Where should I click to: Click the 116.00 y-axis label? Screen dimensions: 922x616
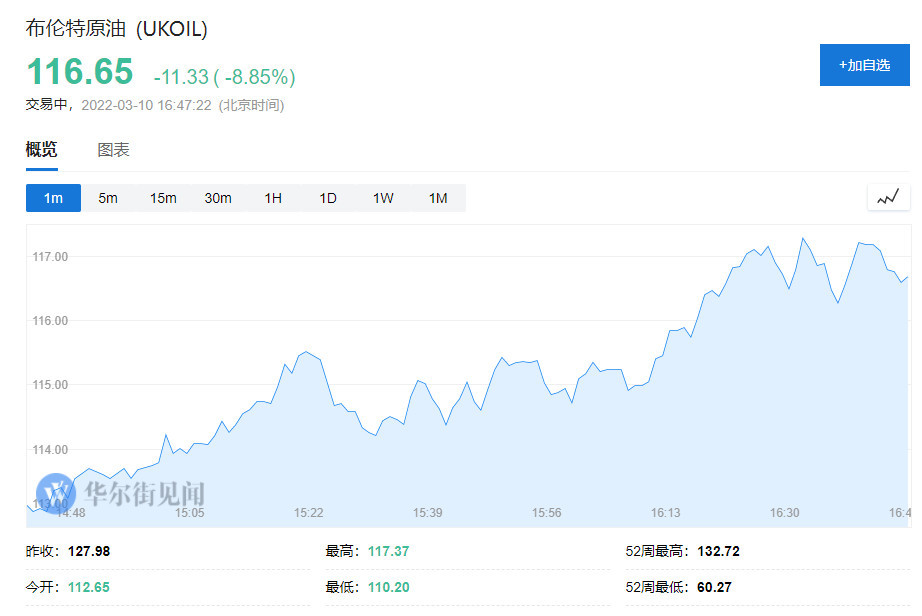[x=50, y=321]
